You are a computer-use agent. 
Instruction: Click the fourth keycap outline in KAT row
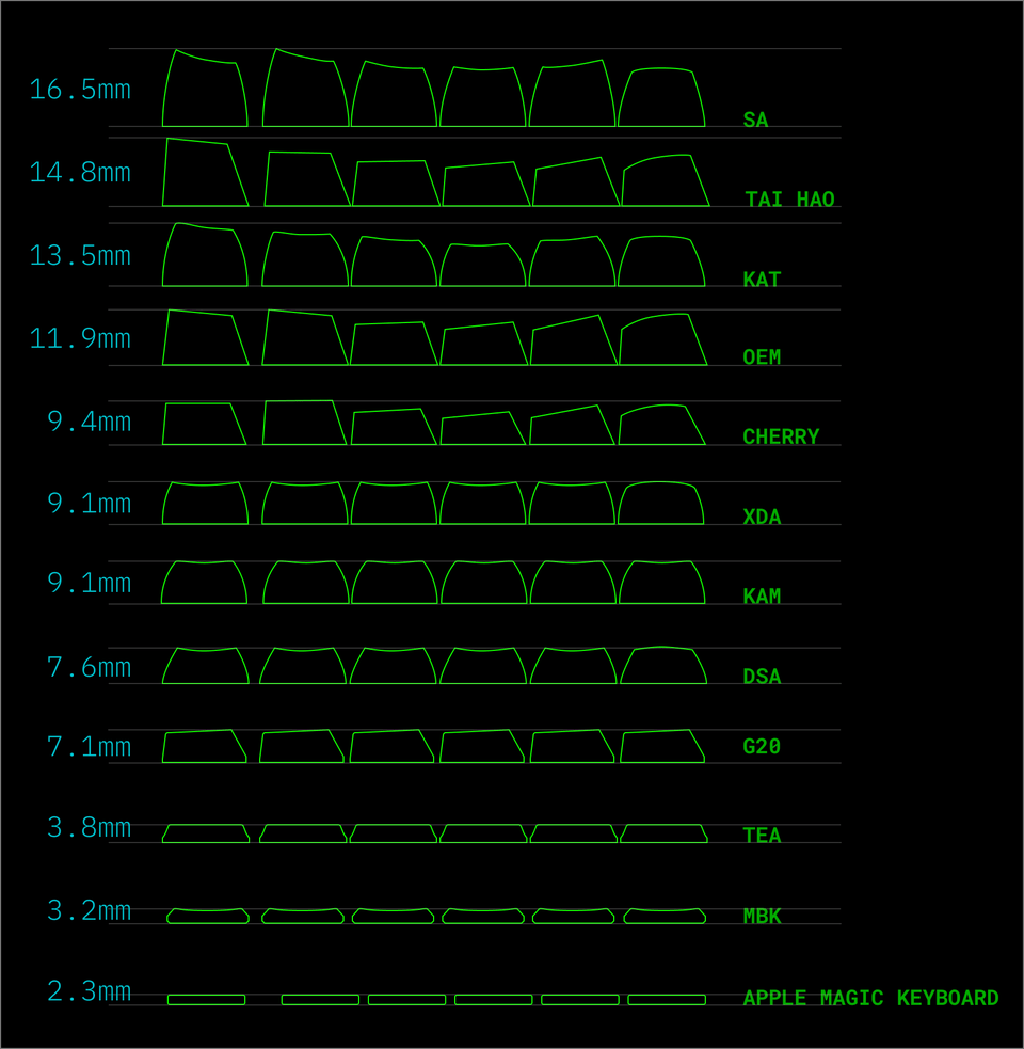click(483, 265)
